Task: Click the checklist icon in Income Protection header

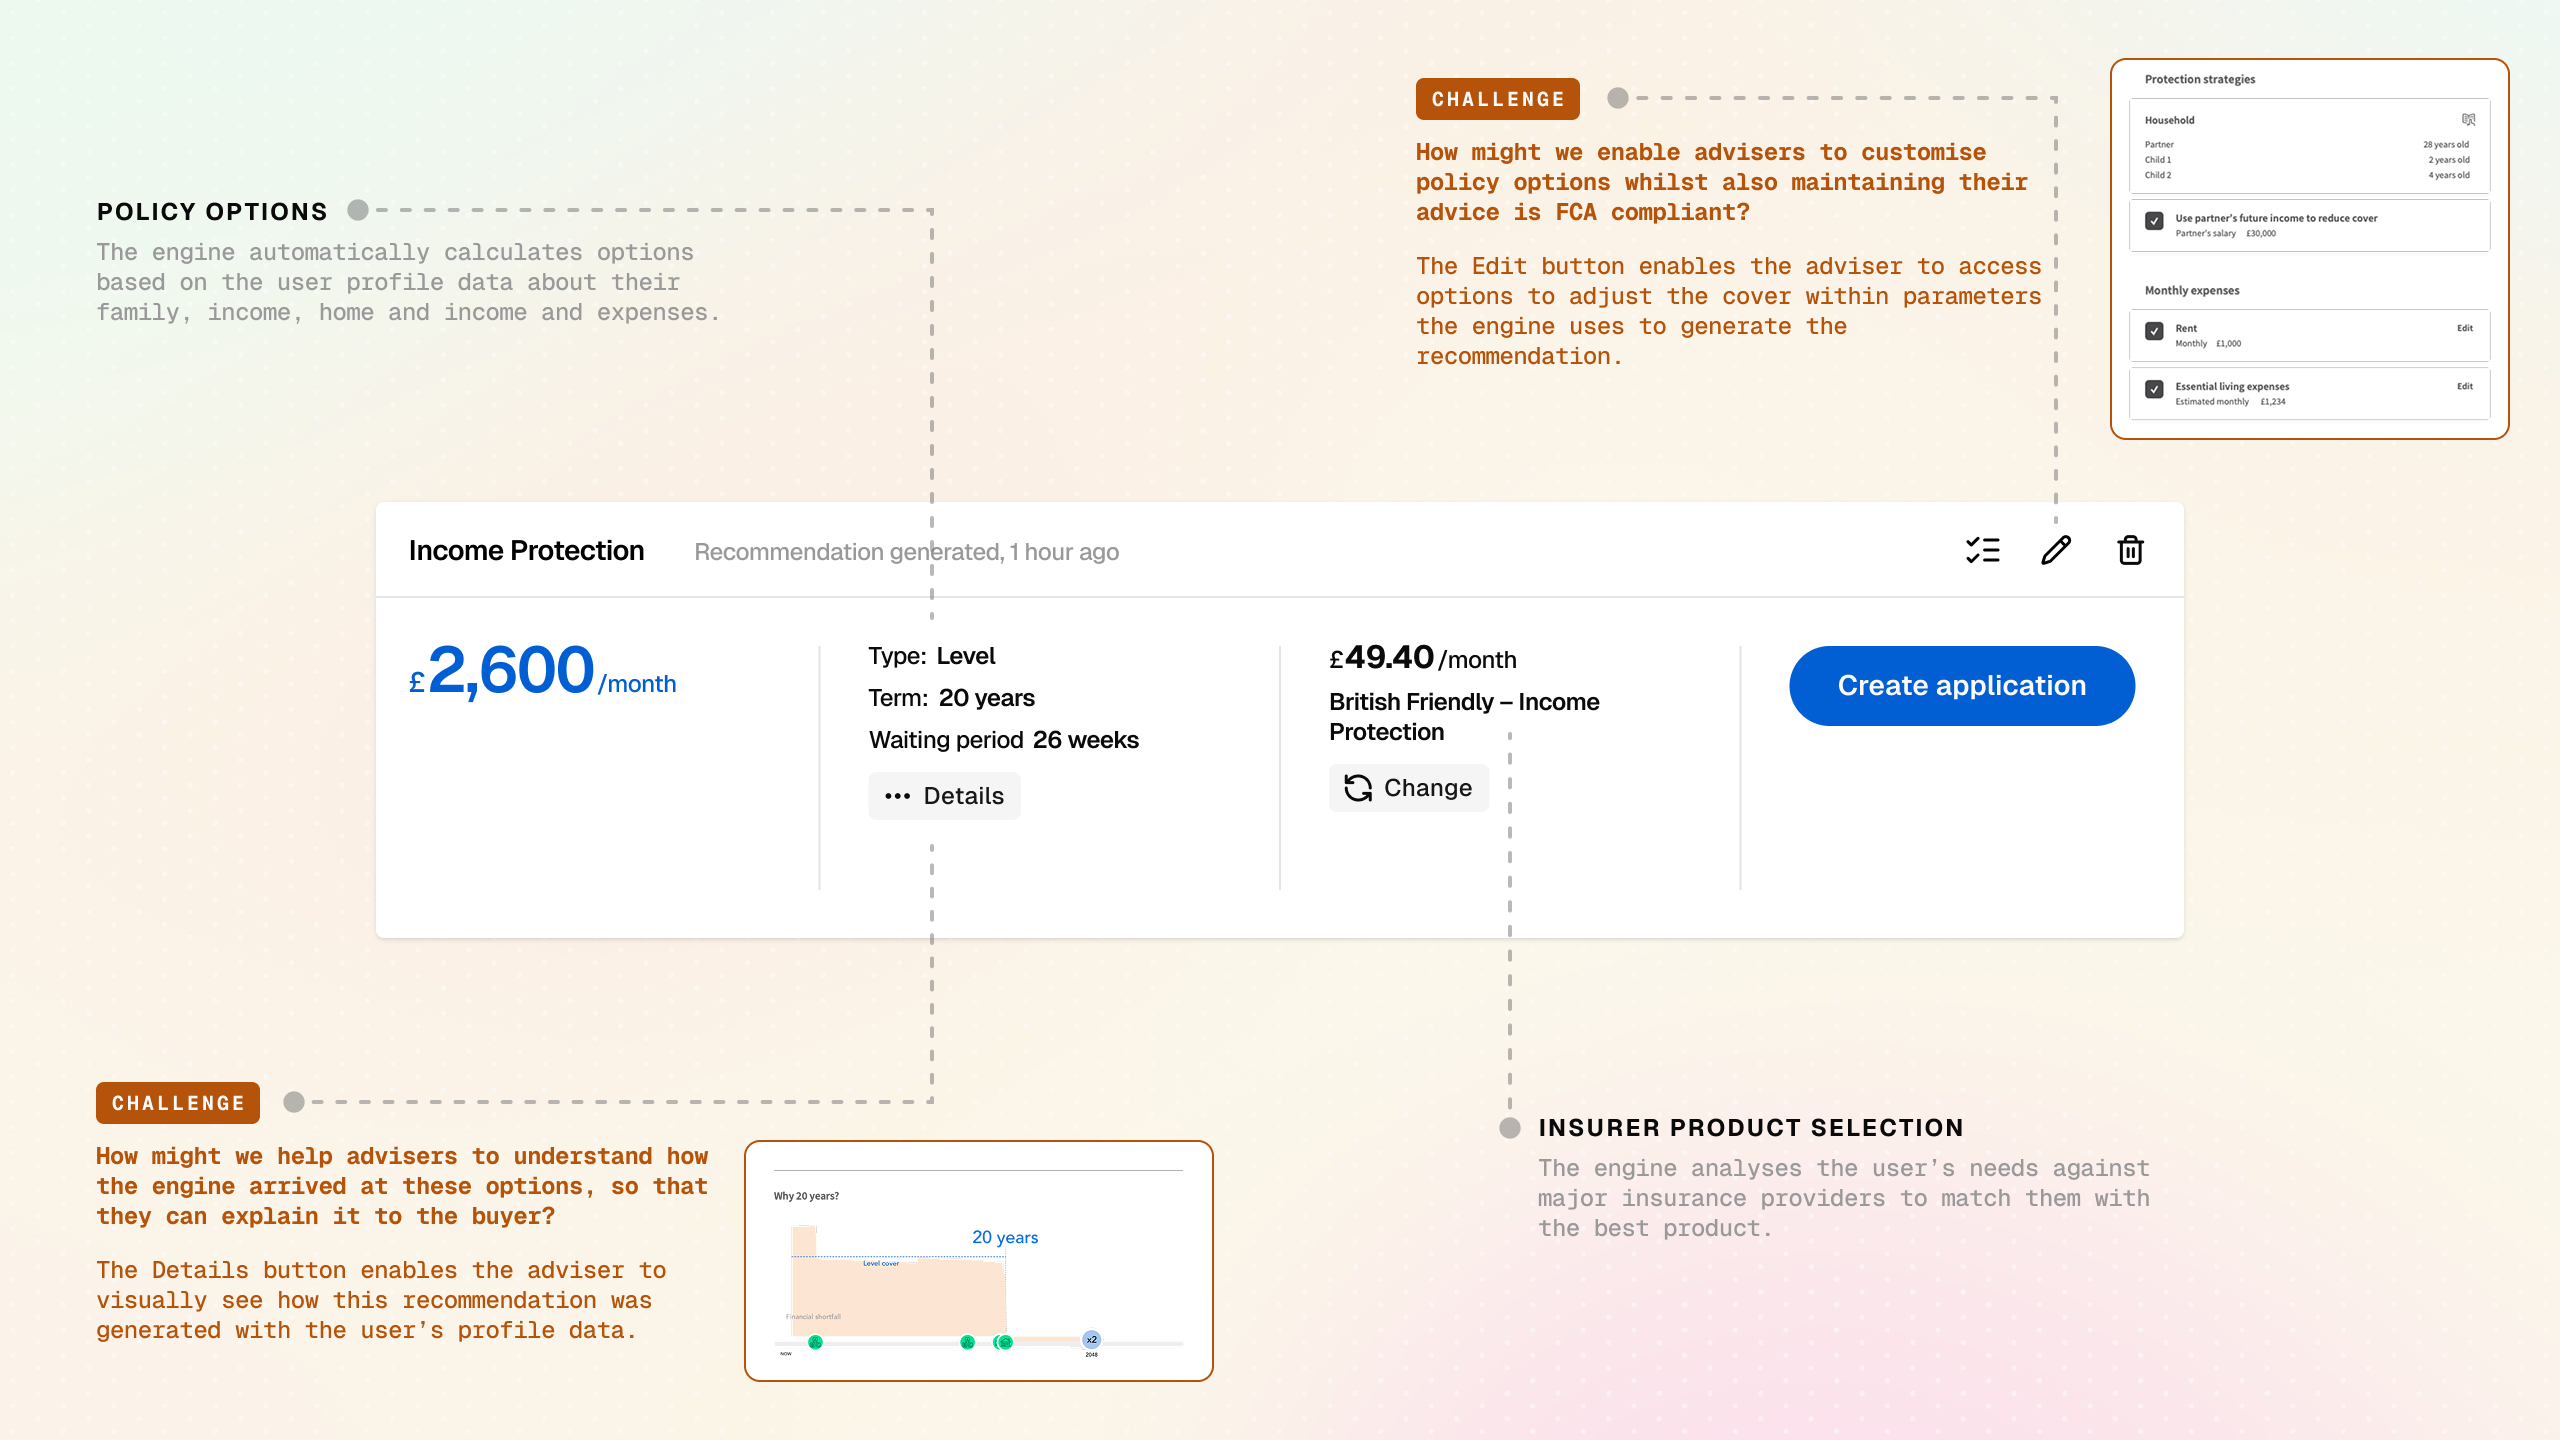Action: point(1982,550)
